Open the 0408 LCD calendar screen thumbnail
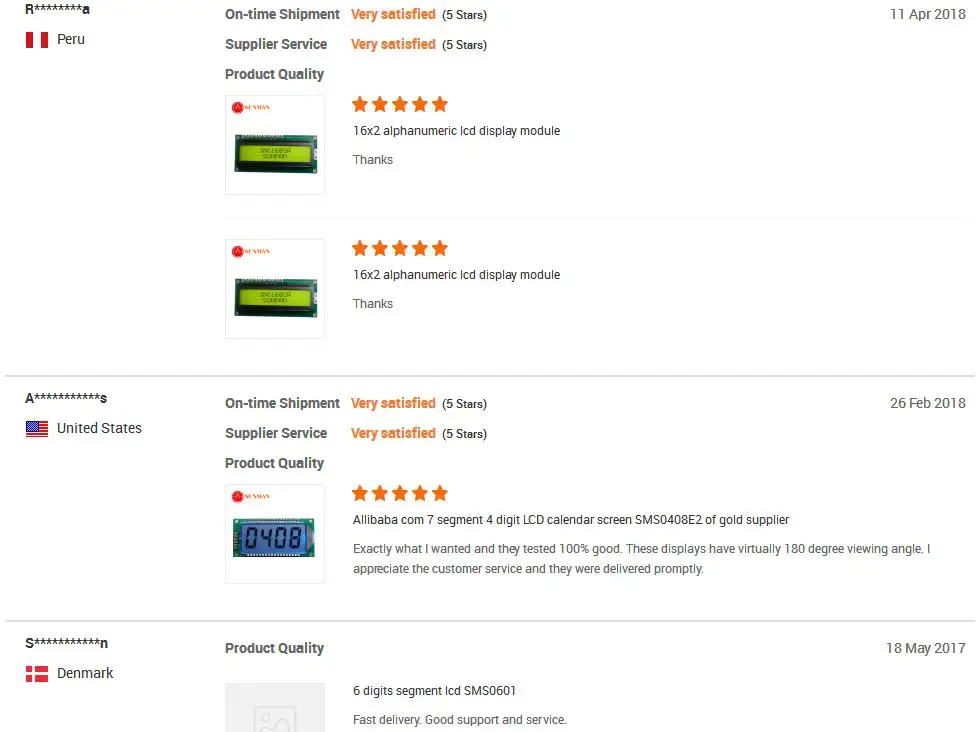980x732 pixels. tap(275, 534)
